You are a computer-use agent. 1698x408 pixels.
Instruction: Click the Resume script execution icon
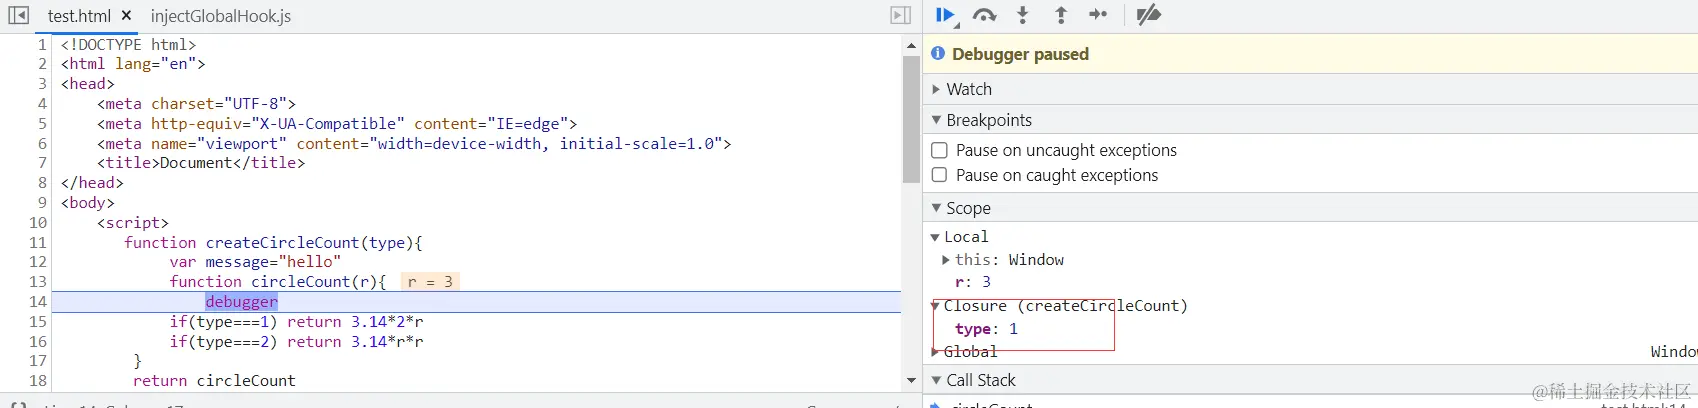pyautogui.click(x=944, y=15)
